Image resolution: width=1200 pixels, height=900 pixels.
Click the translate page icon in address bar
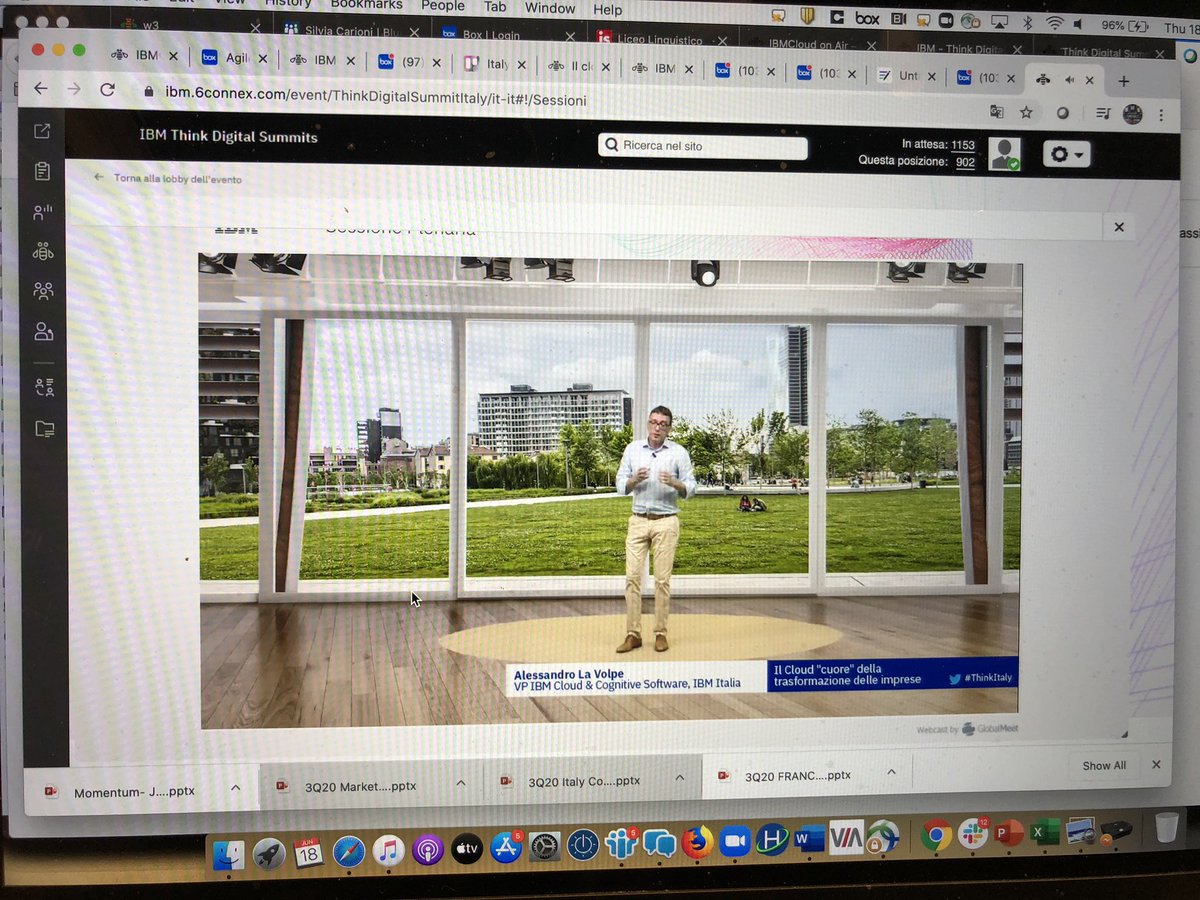996,111
